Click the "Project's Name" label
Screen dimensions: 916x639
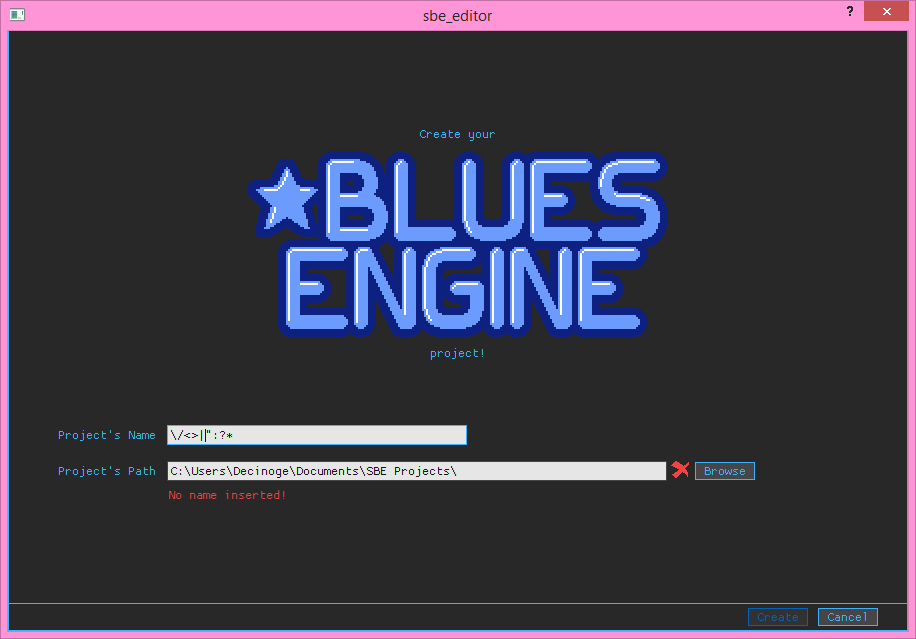[106, 435]
